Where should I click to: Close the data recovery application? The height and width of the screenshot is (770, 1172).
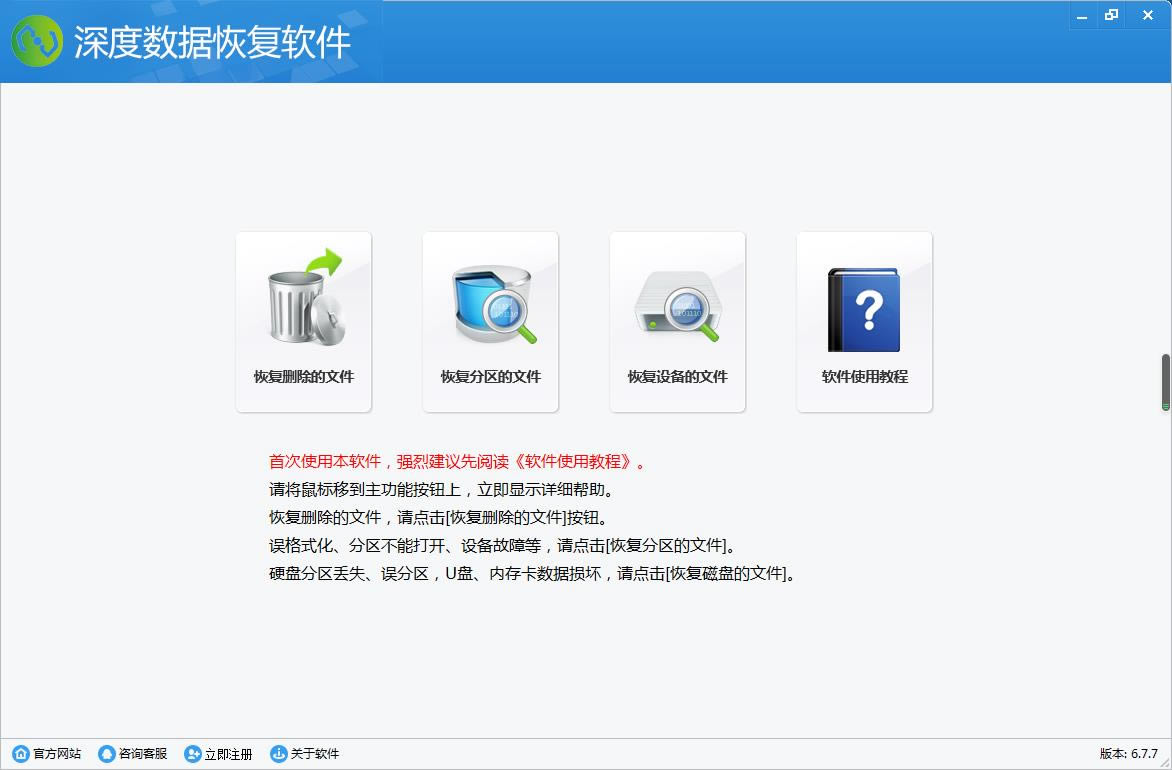[x=1148, y=16]
